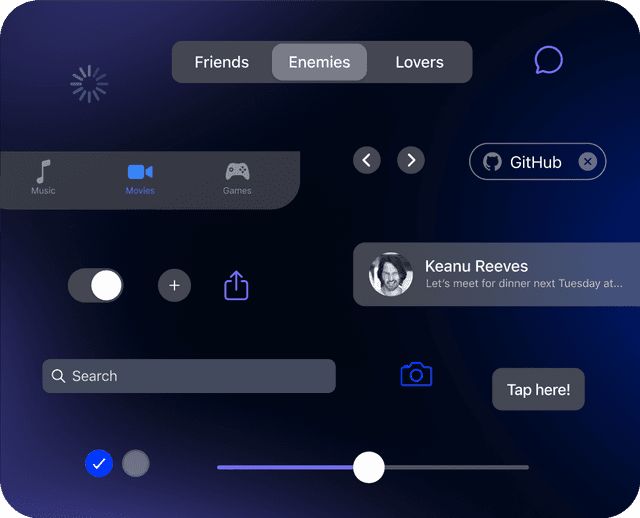Uncheck the blue checkmark circle

click(x=98, y=463)
